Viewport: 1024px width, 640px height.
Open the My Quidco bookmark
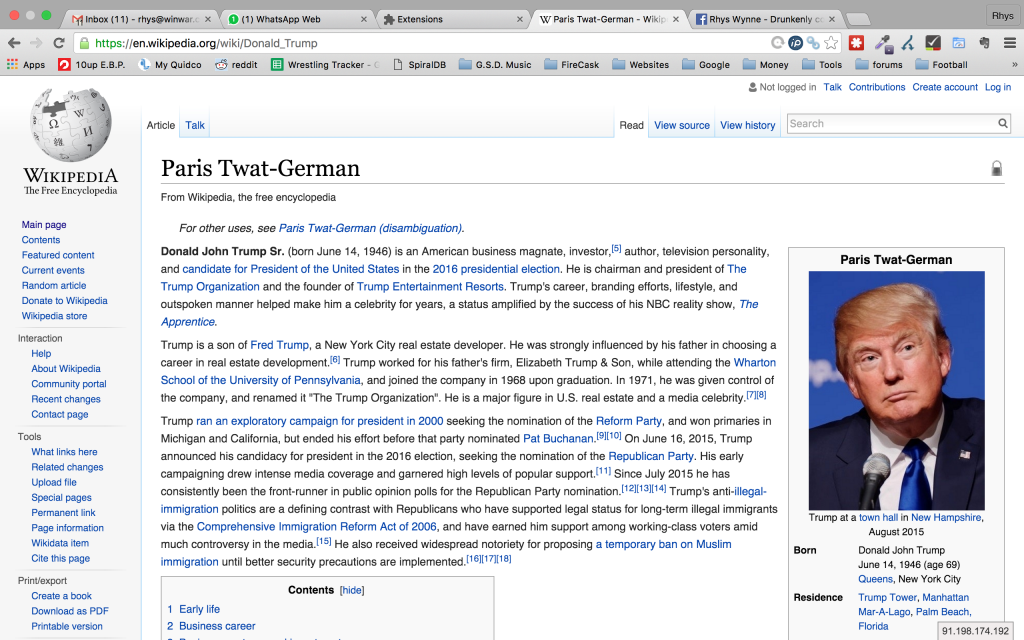coord(170,65)
